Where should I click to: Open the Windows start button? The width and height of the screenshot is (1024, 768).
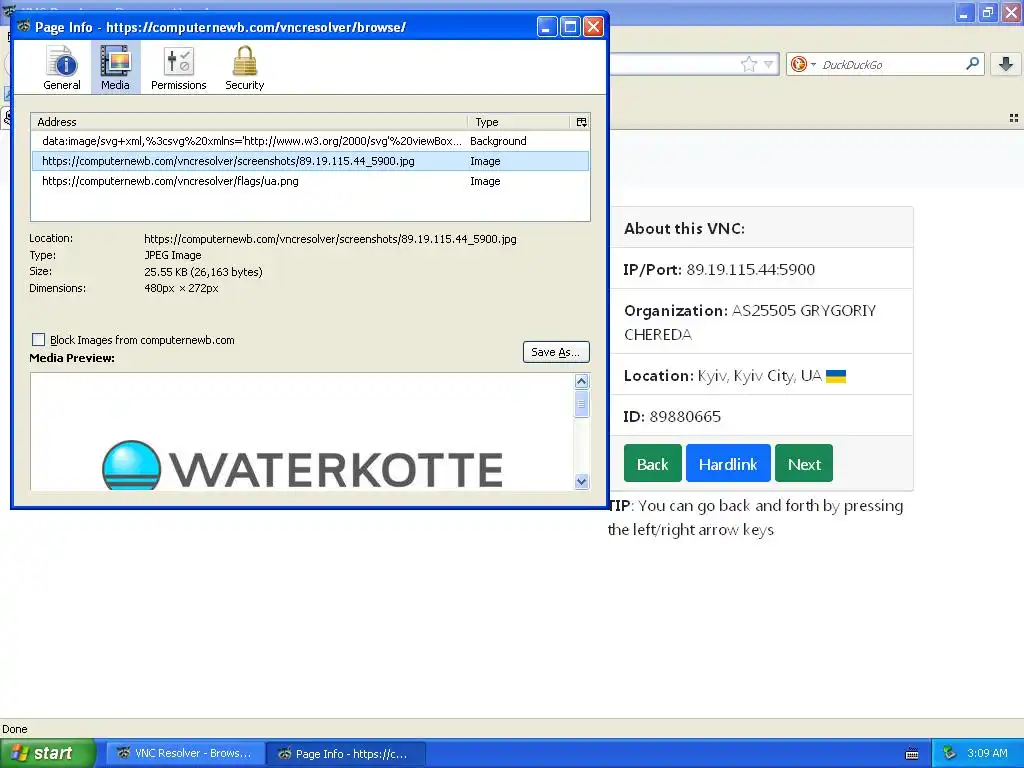click(x=47, y=753)
